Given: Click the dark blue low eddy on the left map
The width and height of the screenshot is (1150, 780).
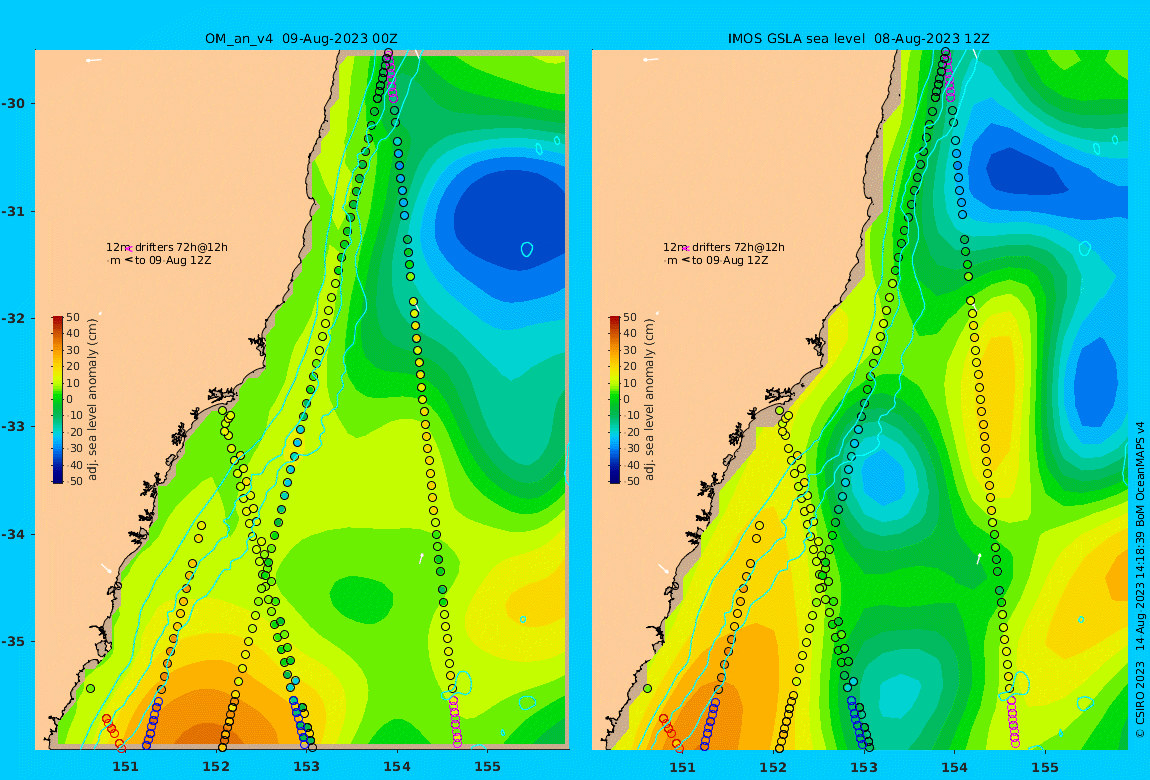Looking at the screenshot, I should point(510,220).
